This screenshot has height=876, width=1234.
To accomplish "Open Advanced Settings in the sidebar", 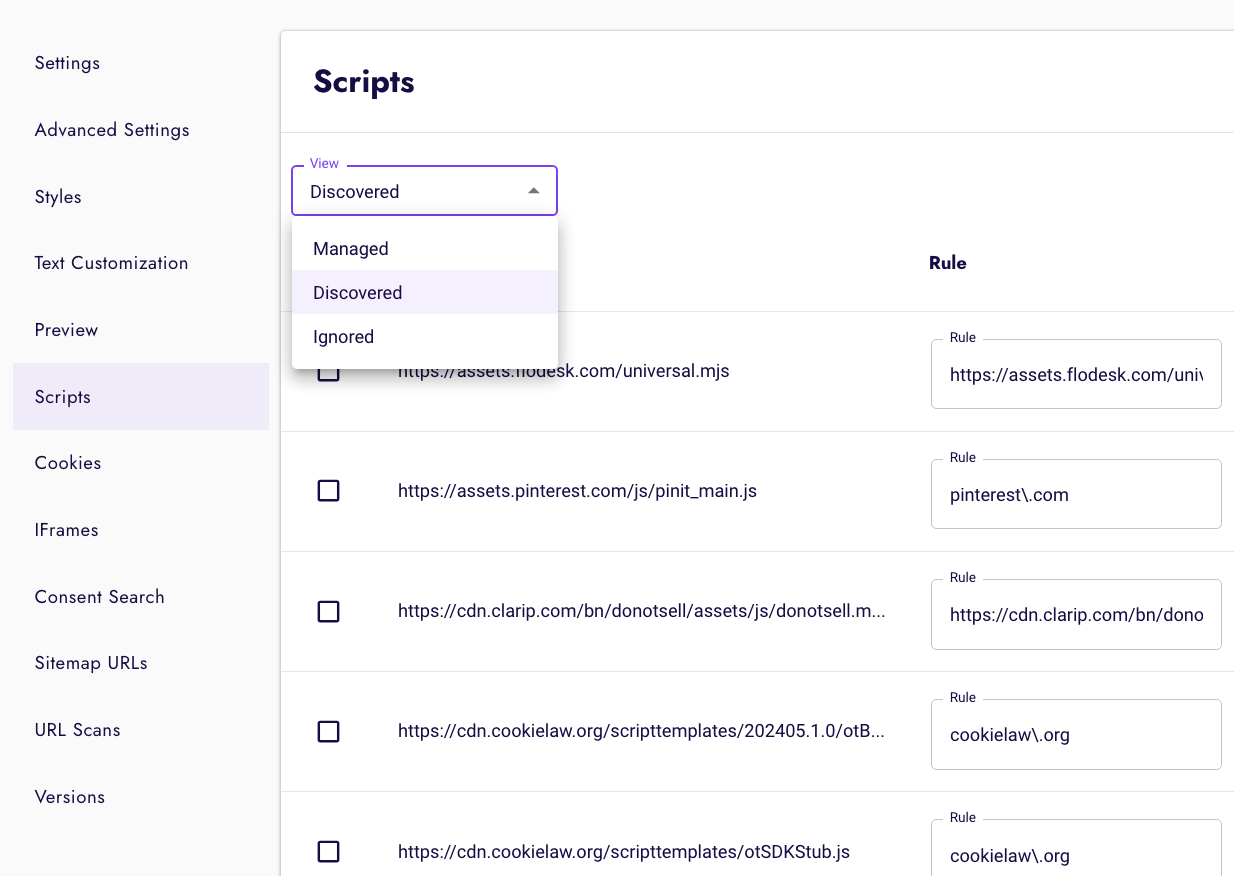I will tap(112, 130).
